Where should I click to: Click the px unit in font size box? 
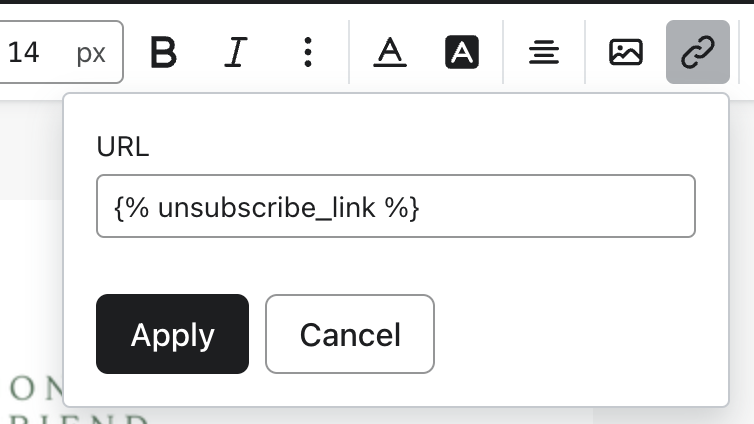[x=91, y=52]
